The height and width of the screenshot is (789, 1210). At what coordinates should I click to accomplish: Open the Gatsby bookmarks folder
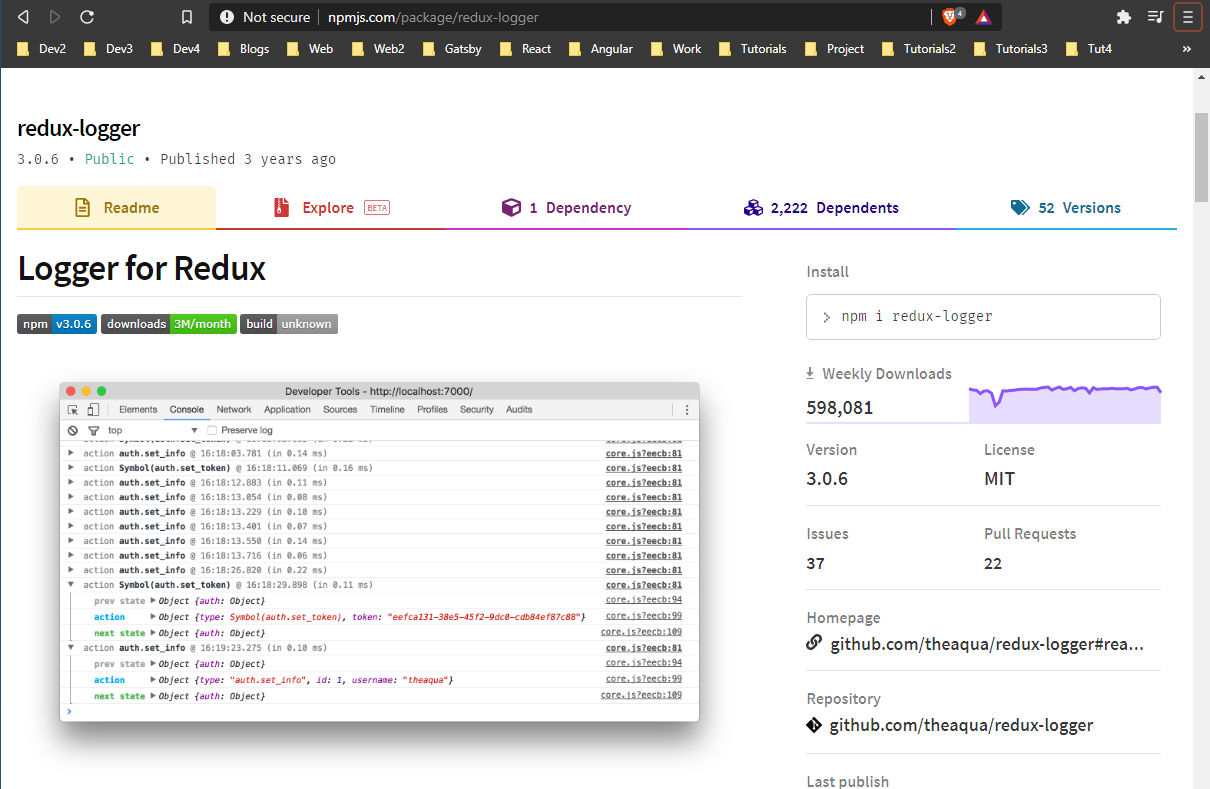452,48
